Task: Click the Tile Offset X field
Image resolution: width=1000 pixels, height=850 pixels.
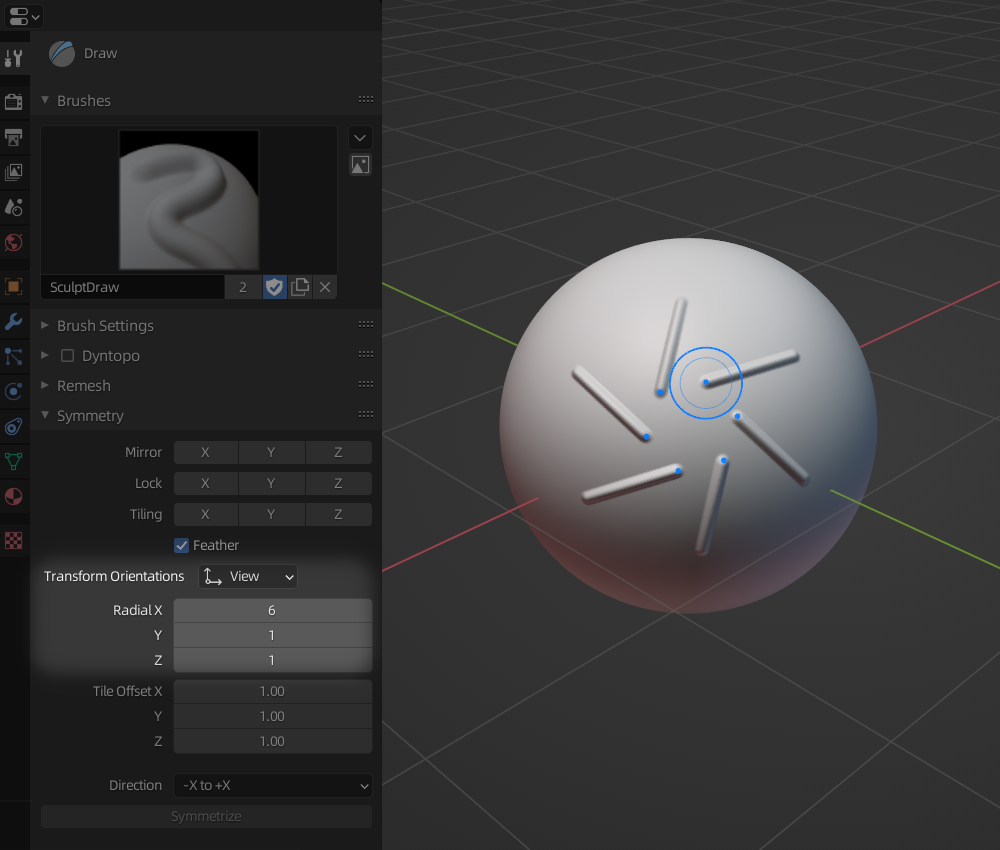Action: (272, 691)
